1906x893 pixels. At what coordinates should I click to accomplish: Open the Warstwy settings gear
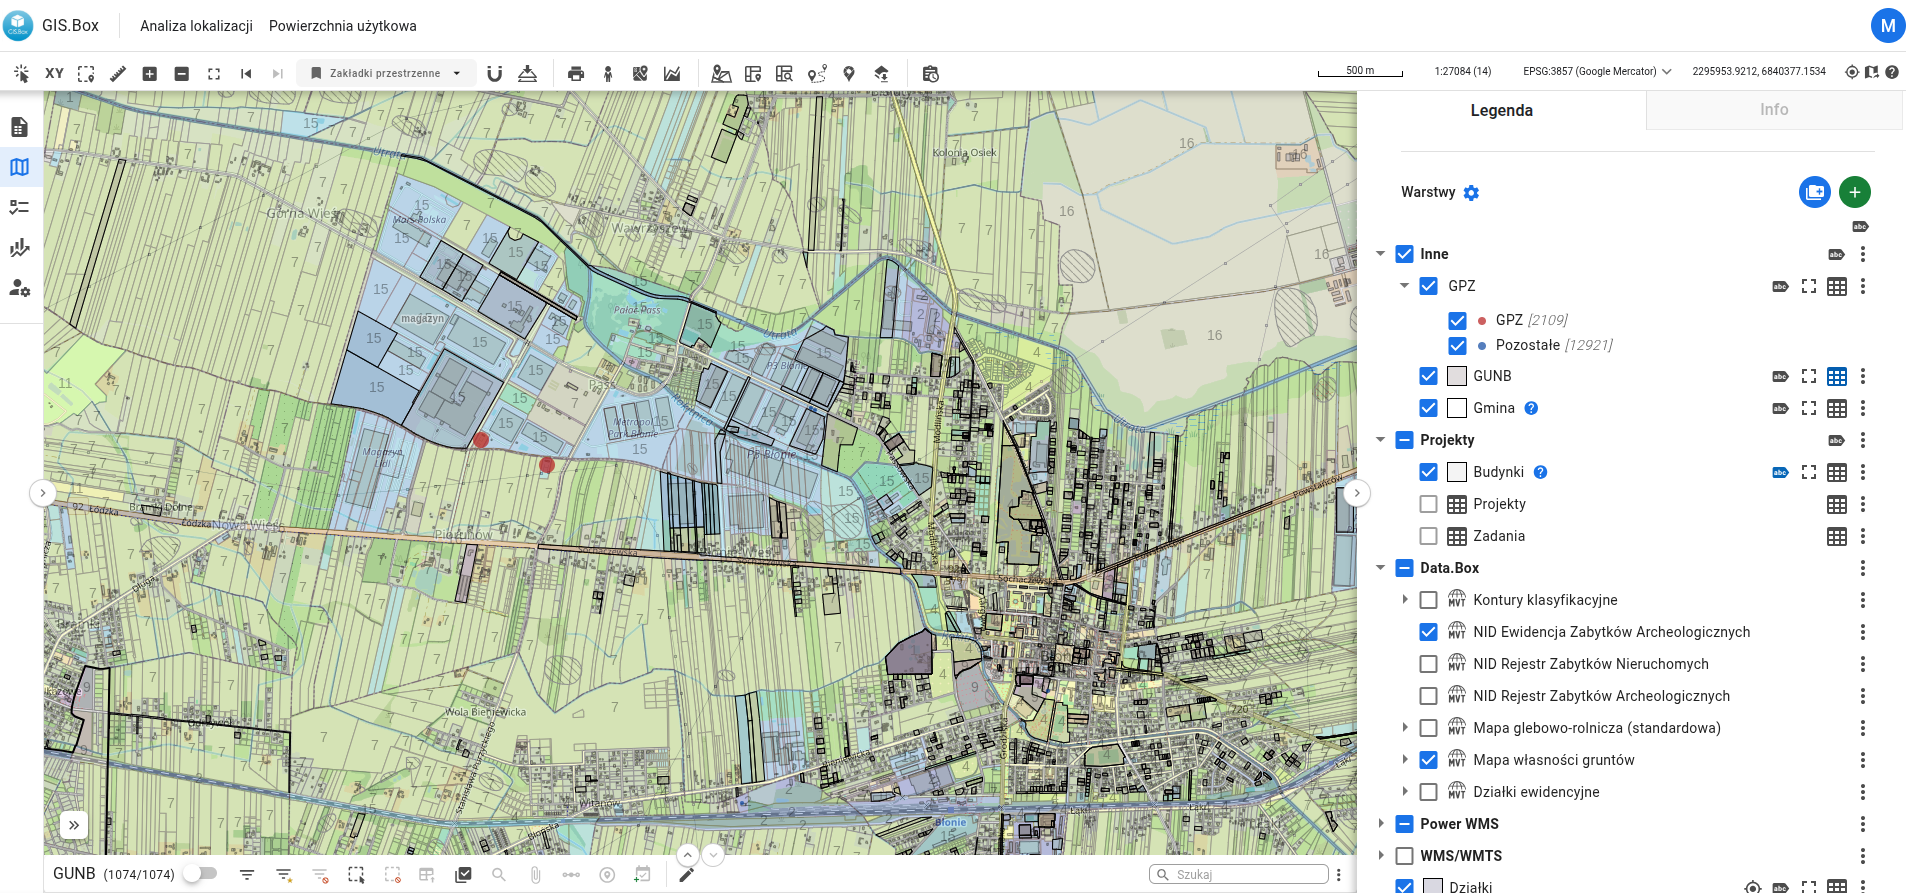1471,193
